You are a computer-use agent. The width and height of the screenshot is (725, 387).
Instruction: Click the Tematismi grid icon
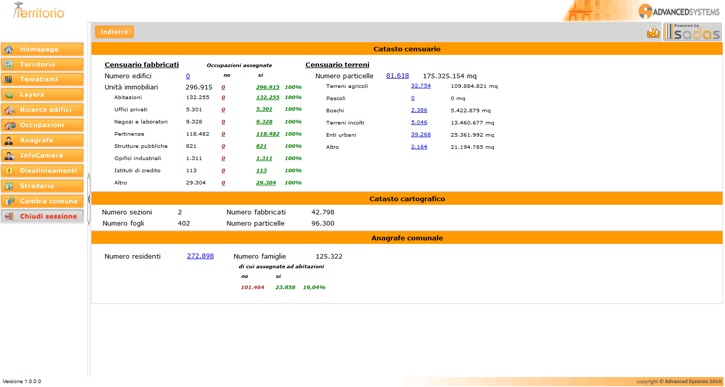coord(8,80)
